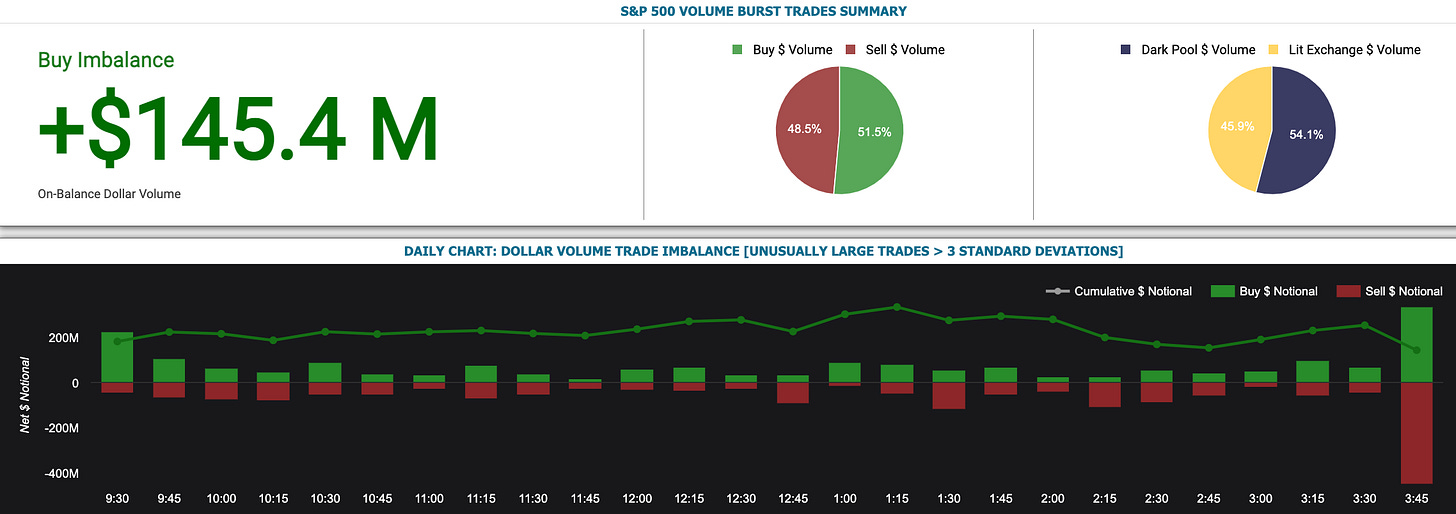Click the 1:00 time axis label
Screen dimensions: 1456x514
click(845, 498)
